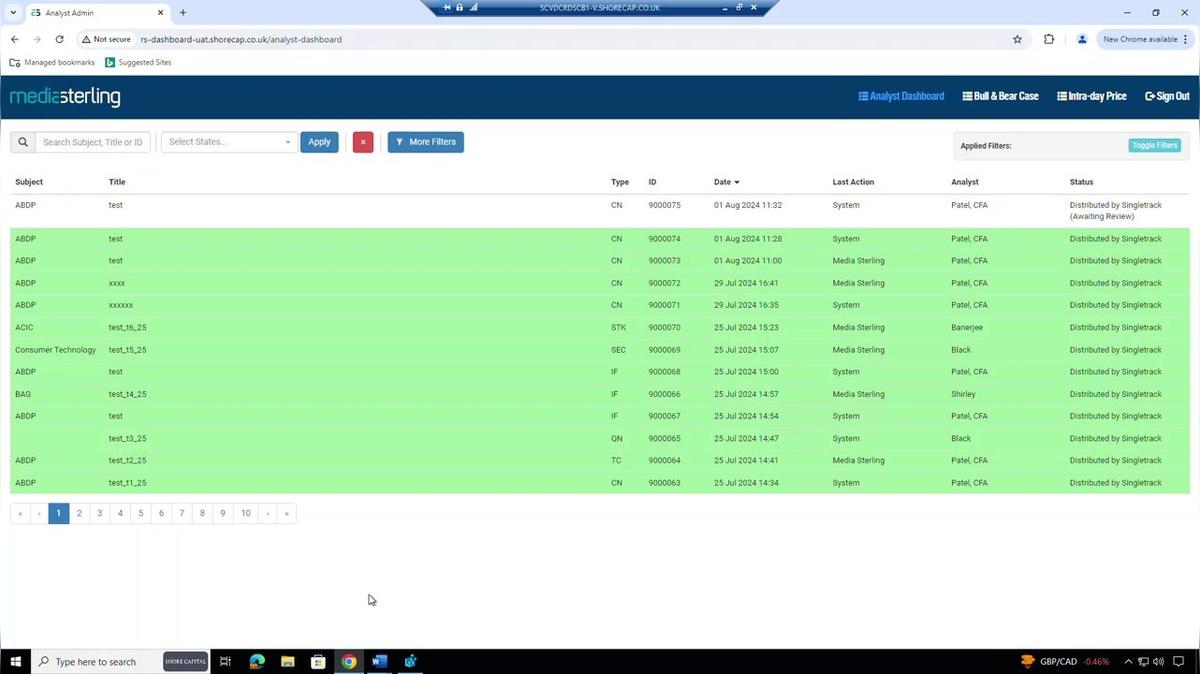
Task: Open page 10 of results
Action: (x=246, y=513)
